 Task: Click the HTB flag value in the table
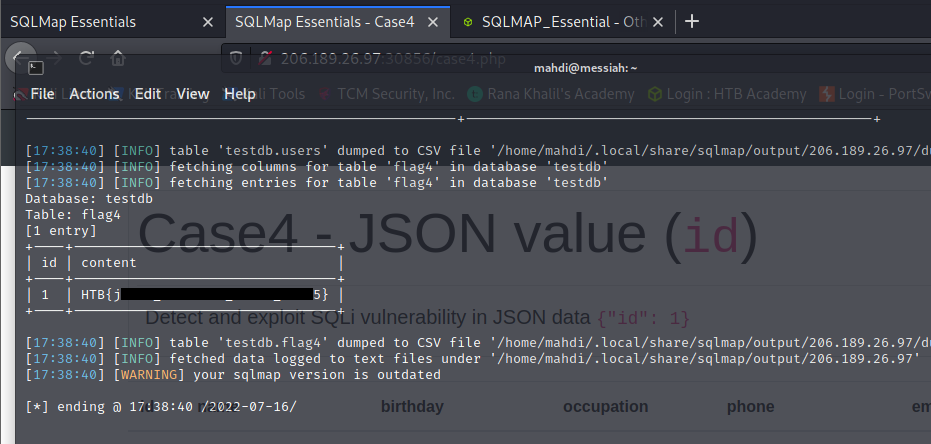click(x=205, y=294)
